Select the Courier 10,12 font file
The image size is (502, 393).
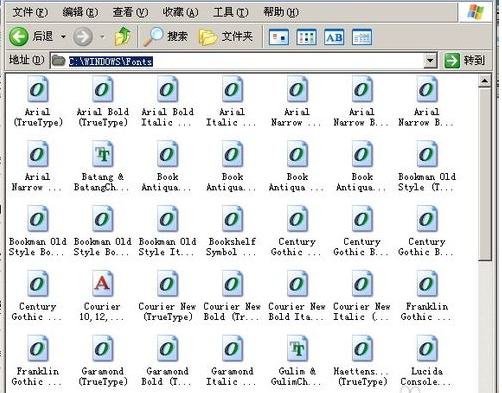coord(102,296)
